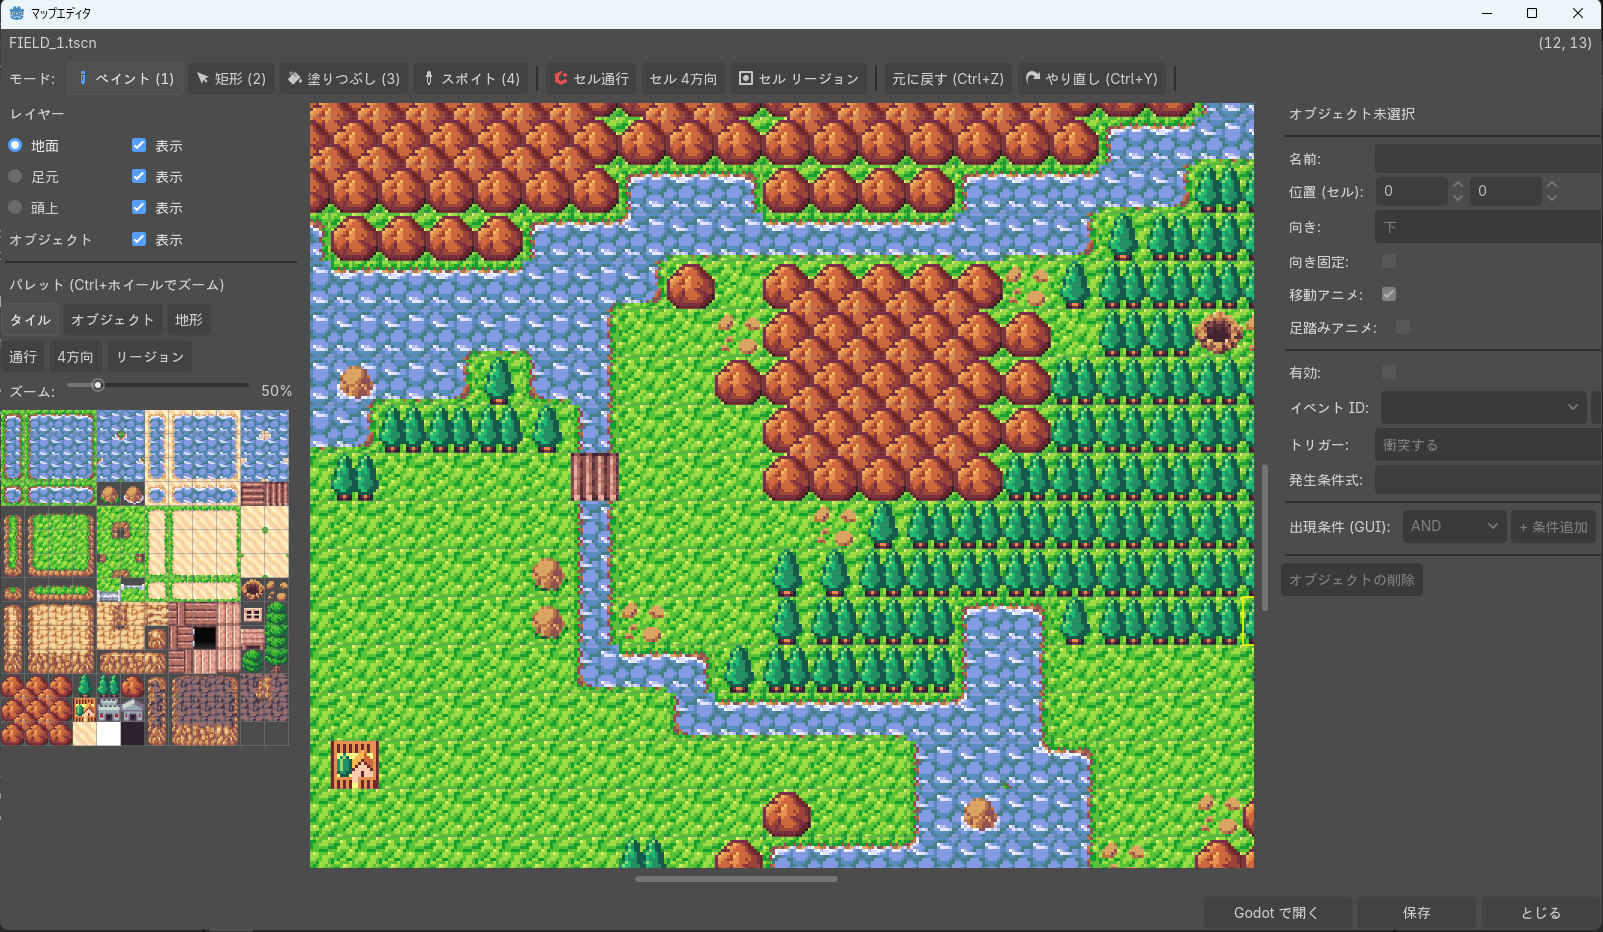Click the 名前 name input field
Screen dimensions: 1603x932
pyautogui.click(x=1489, y=158)
